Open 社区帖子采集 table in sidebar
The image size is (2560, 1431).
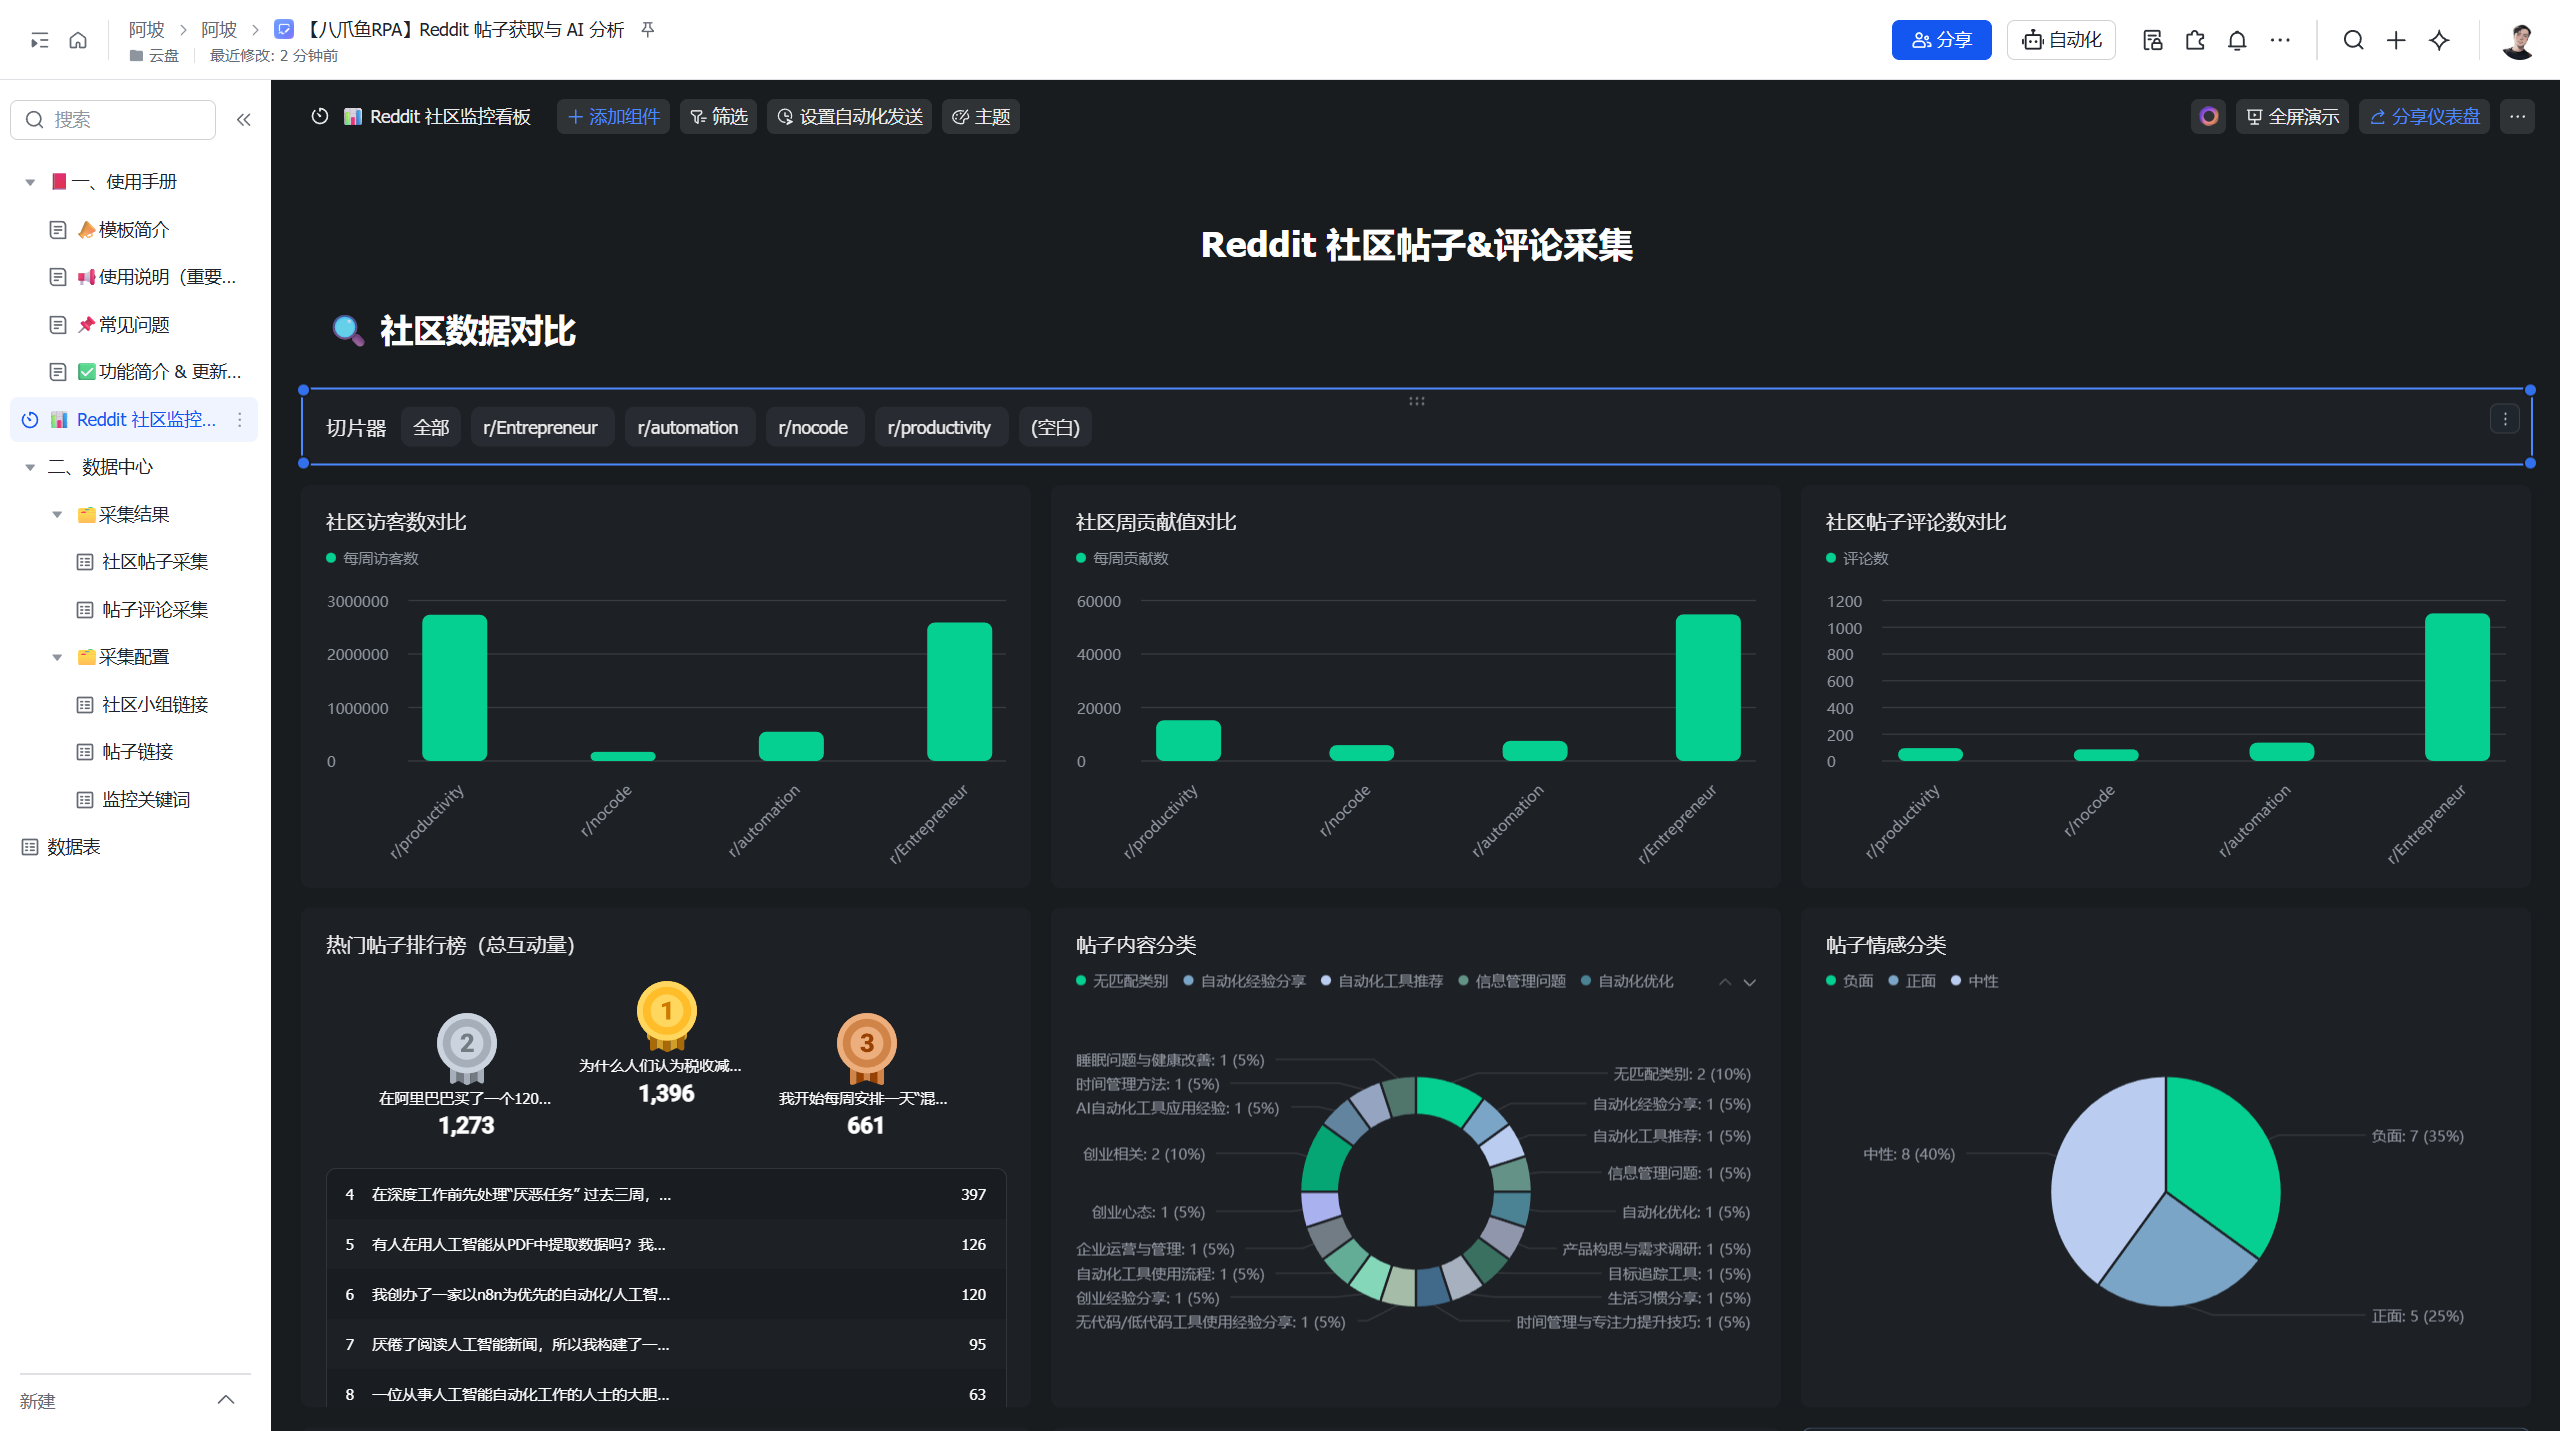click(x=155, y=562)
